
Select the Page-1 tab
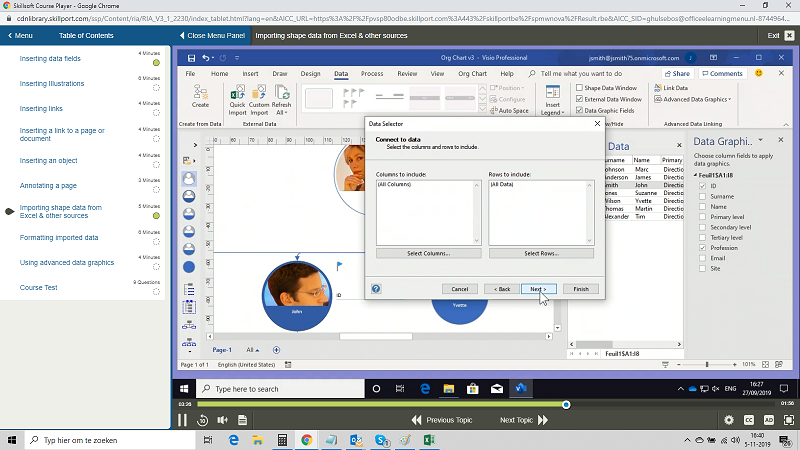222,350
